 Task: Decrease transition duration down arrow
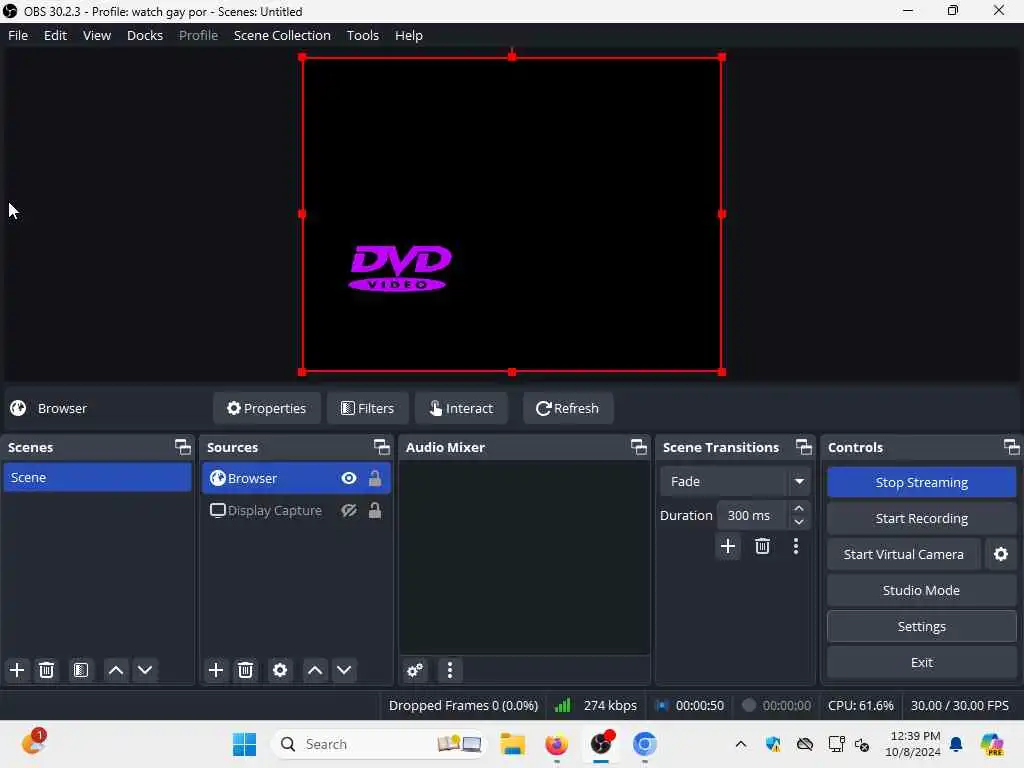point(799,522)
